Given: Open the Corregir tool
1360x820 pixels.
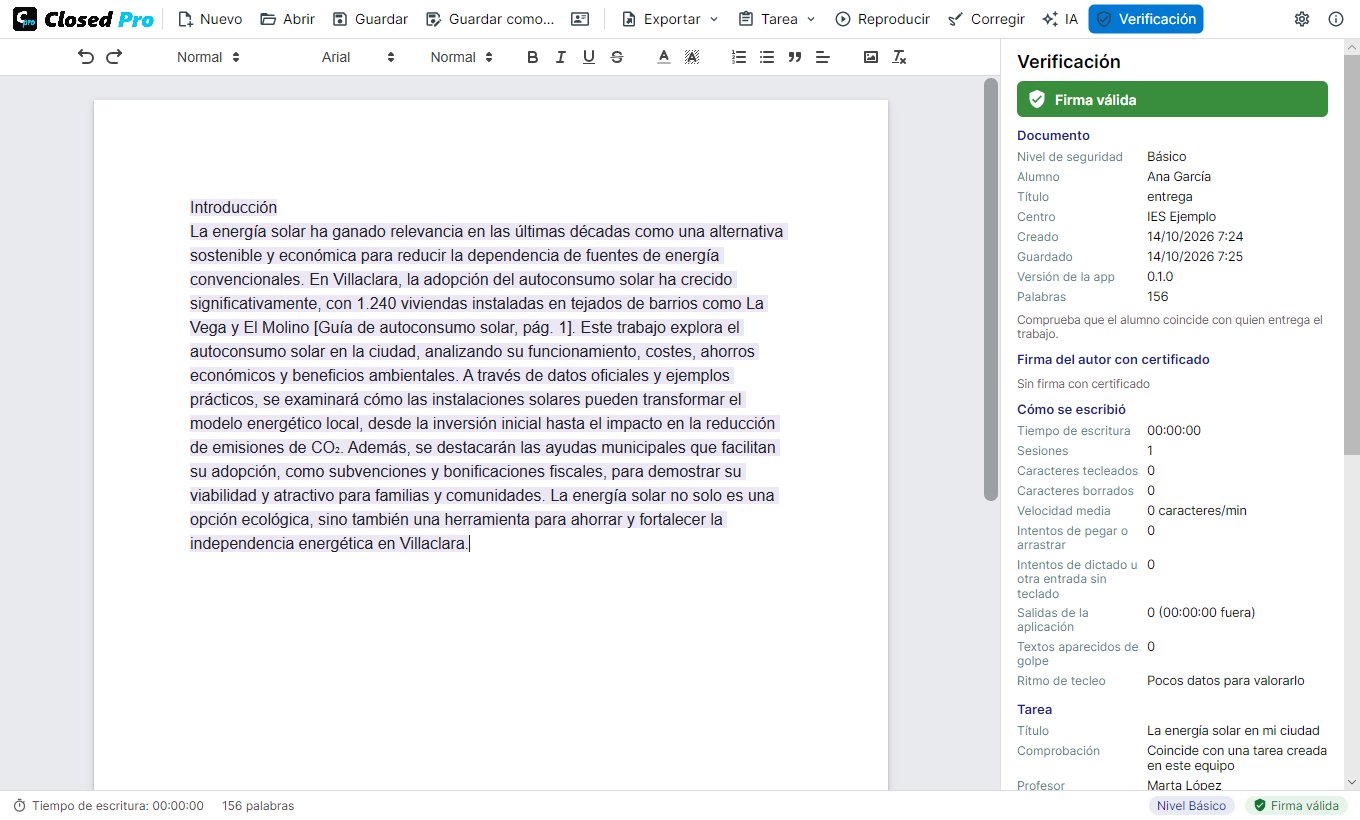Looking at the screenshot, I should pos(986,19).
